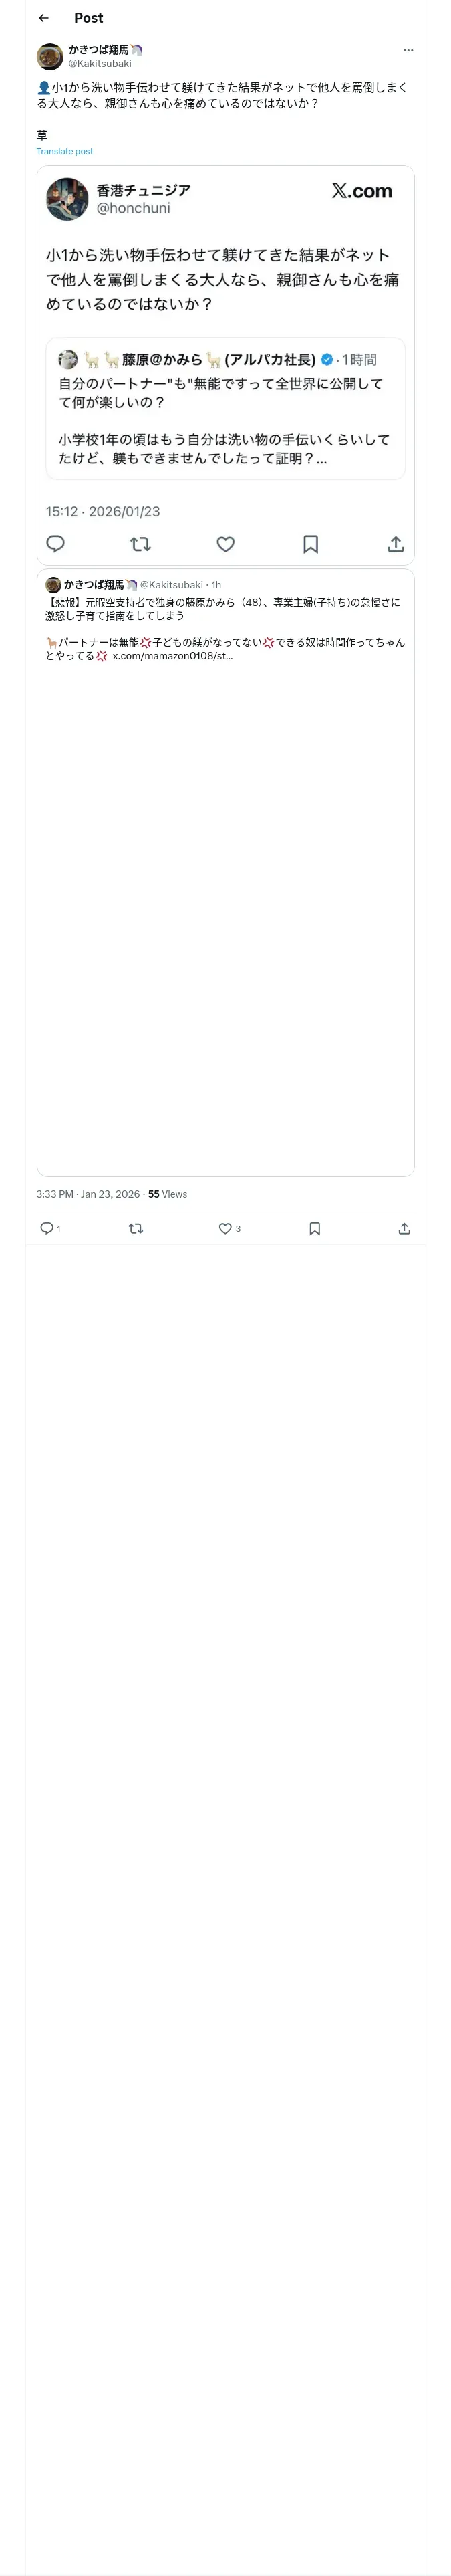Go back using the left arrow
The height and width of the screenshot is (2576, 451).
pyautogui.click(x=44, y=18)
